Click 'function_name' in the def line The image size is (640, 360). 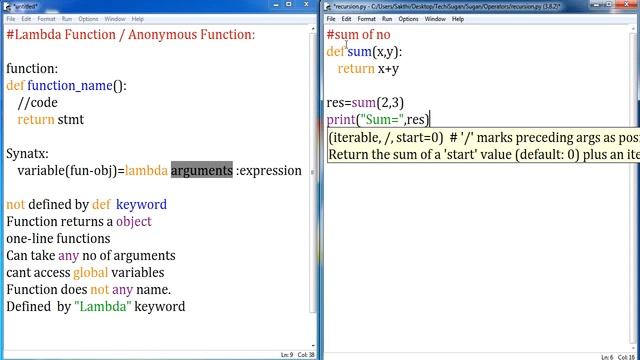click(70, 86)
